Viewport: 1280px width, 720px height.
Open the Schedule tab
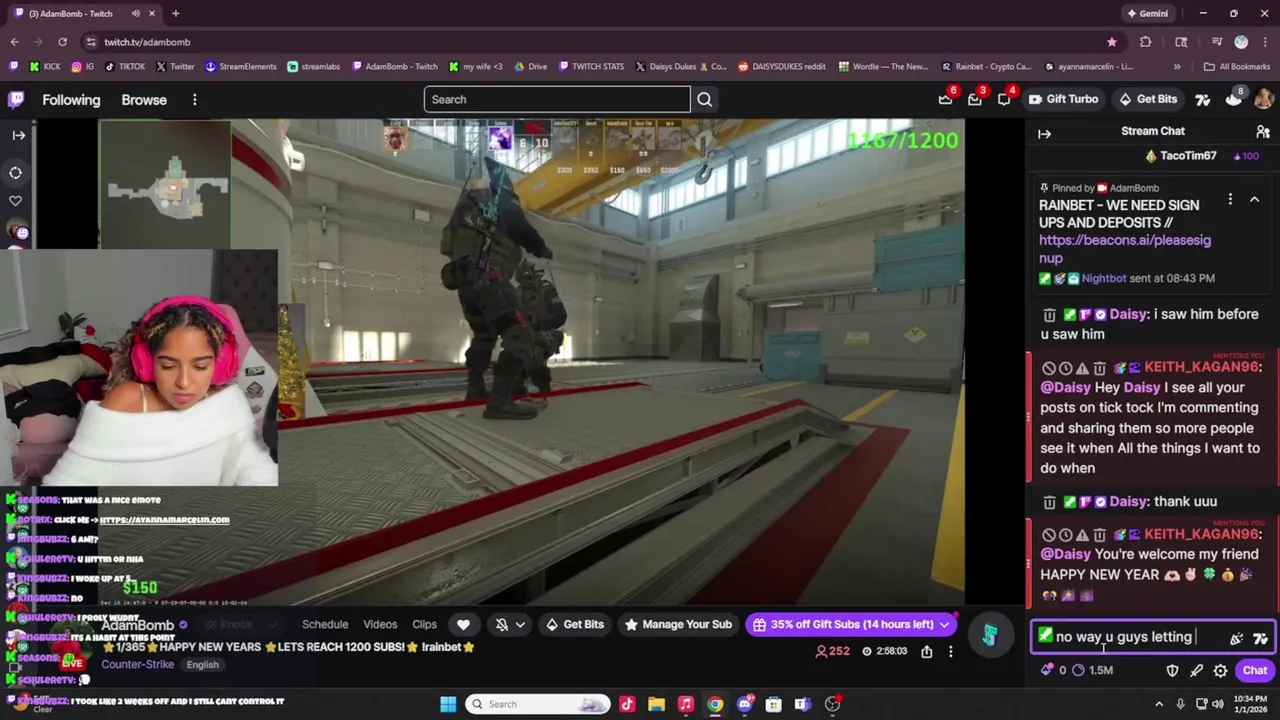click(325, 624)
